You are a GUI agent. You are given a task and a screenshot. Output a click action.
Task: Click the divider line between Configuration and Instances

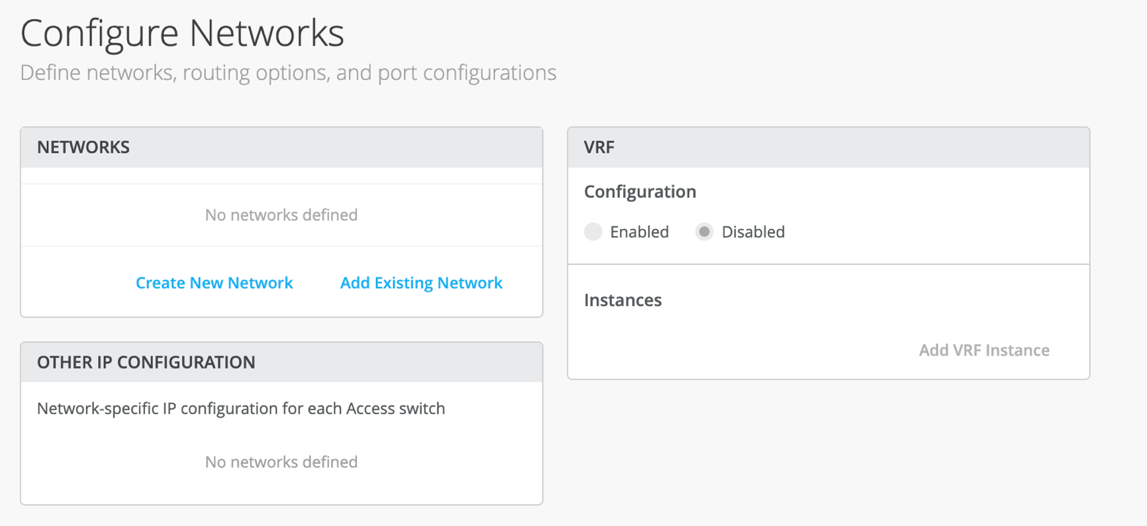828,264
